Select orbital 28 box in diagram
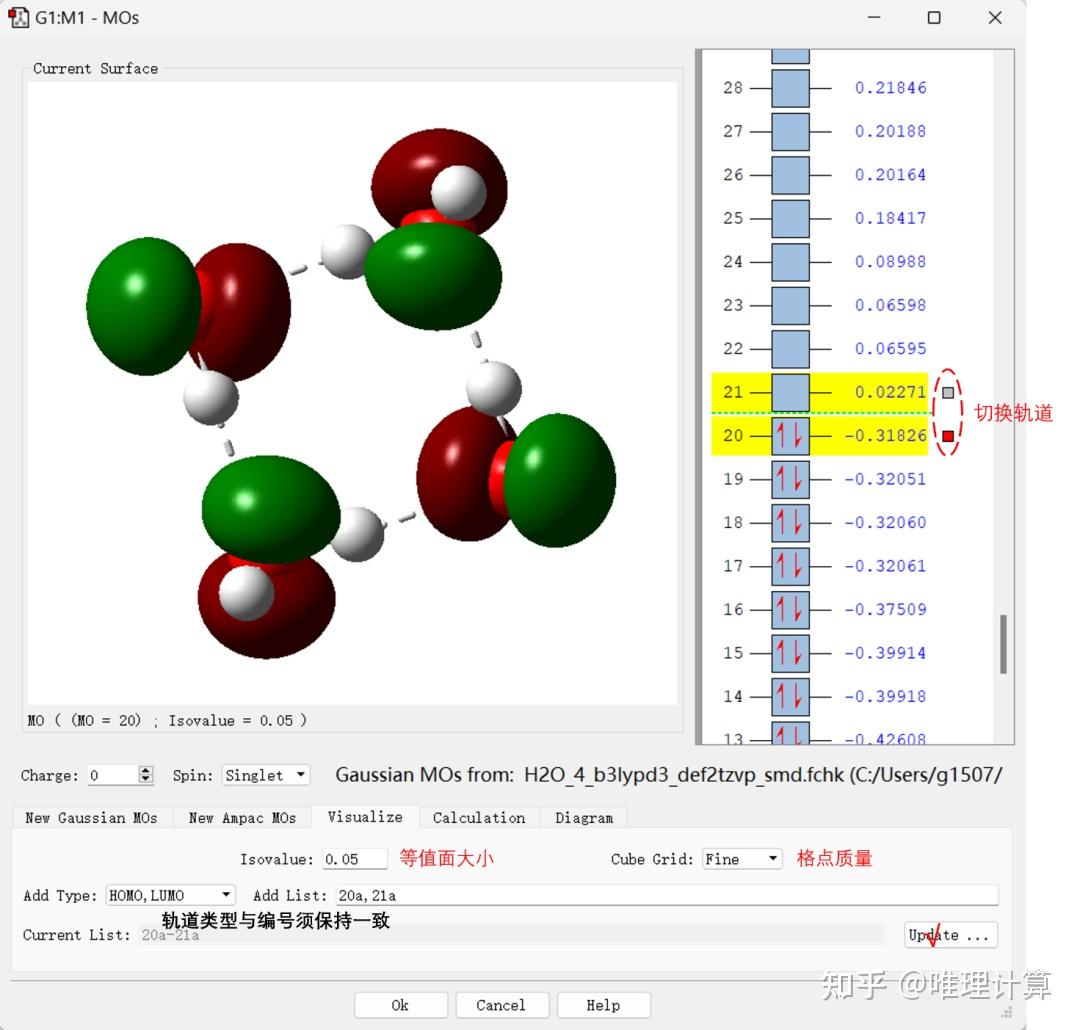Image resolution: width=1080 pixels, height=1030 pixels. (790, 88)
